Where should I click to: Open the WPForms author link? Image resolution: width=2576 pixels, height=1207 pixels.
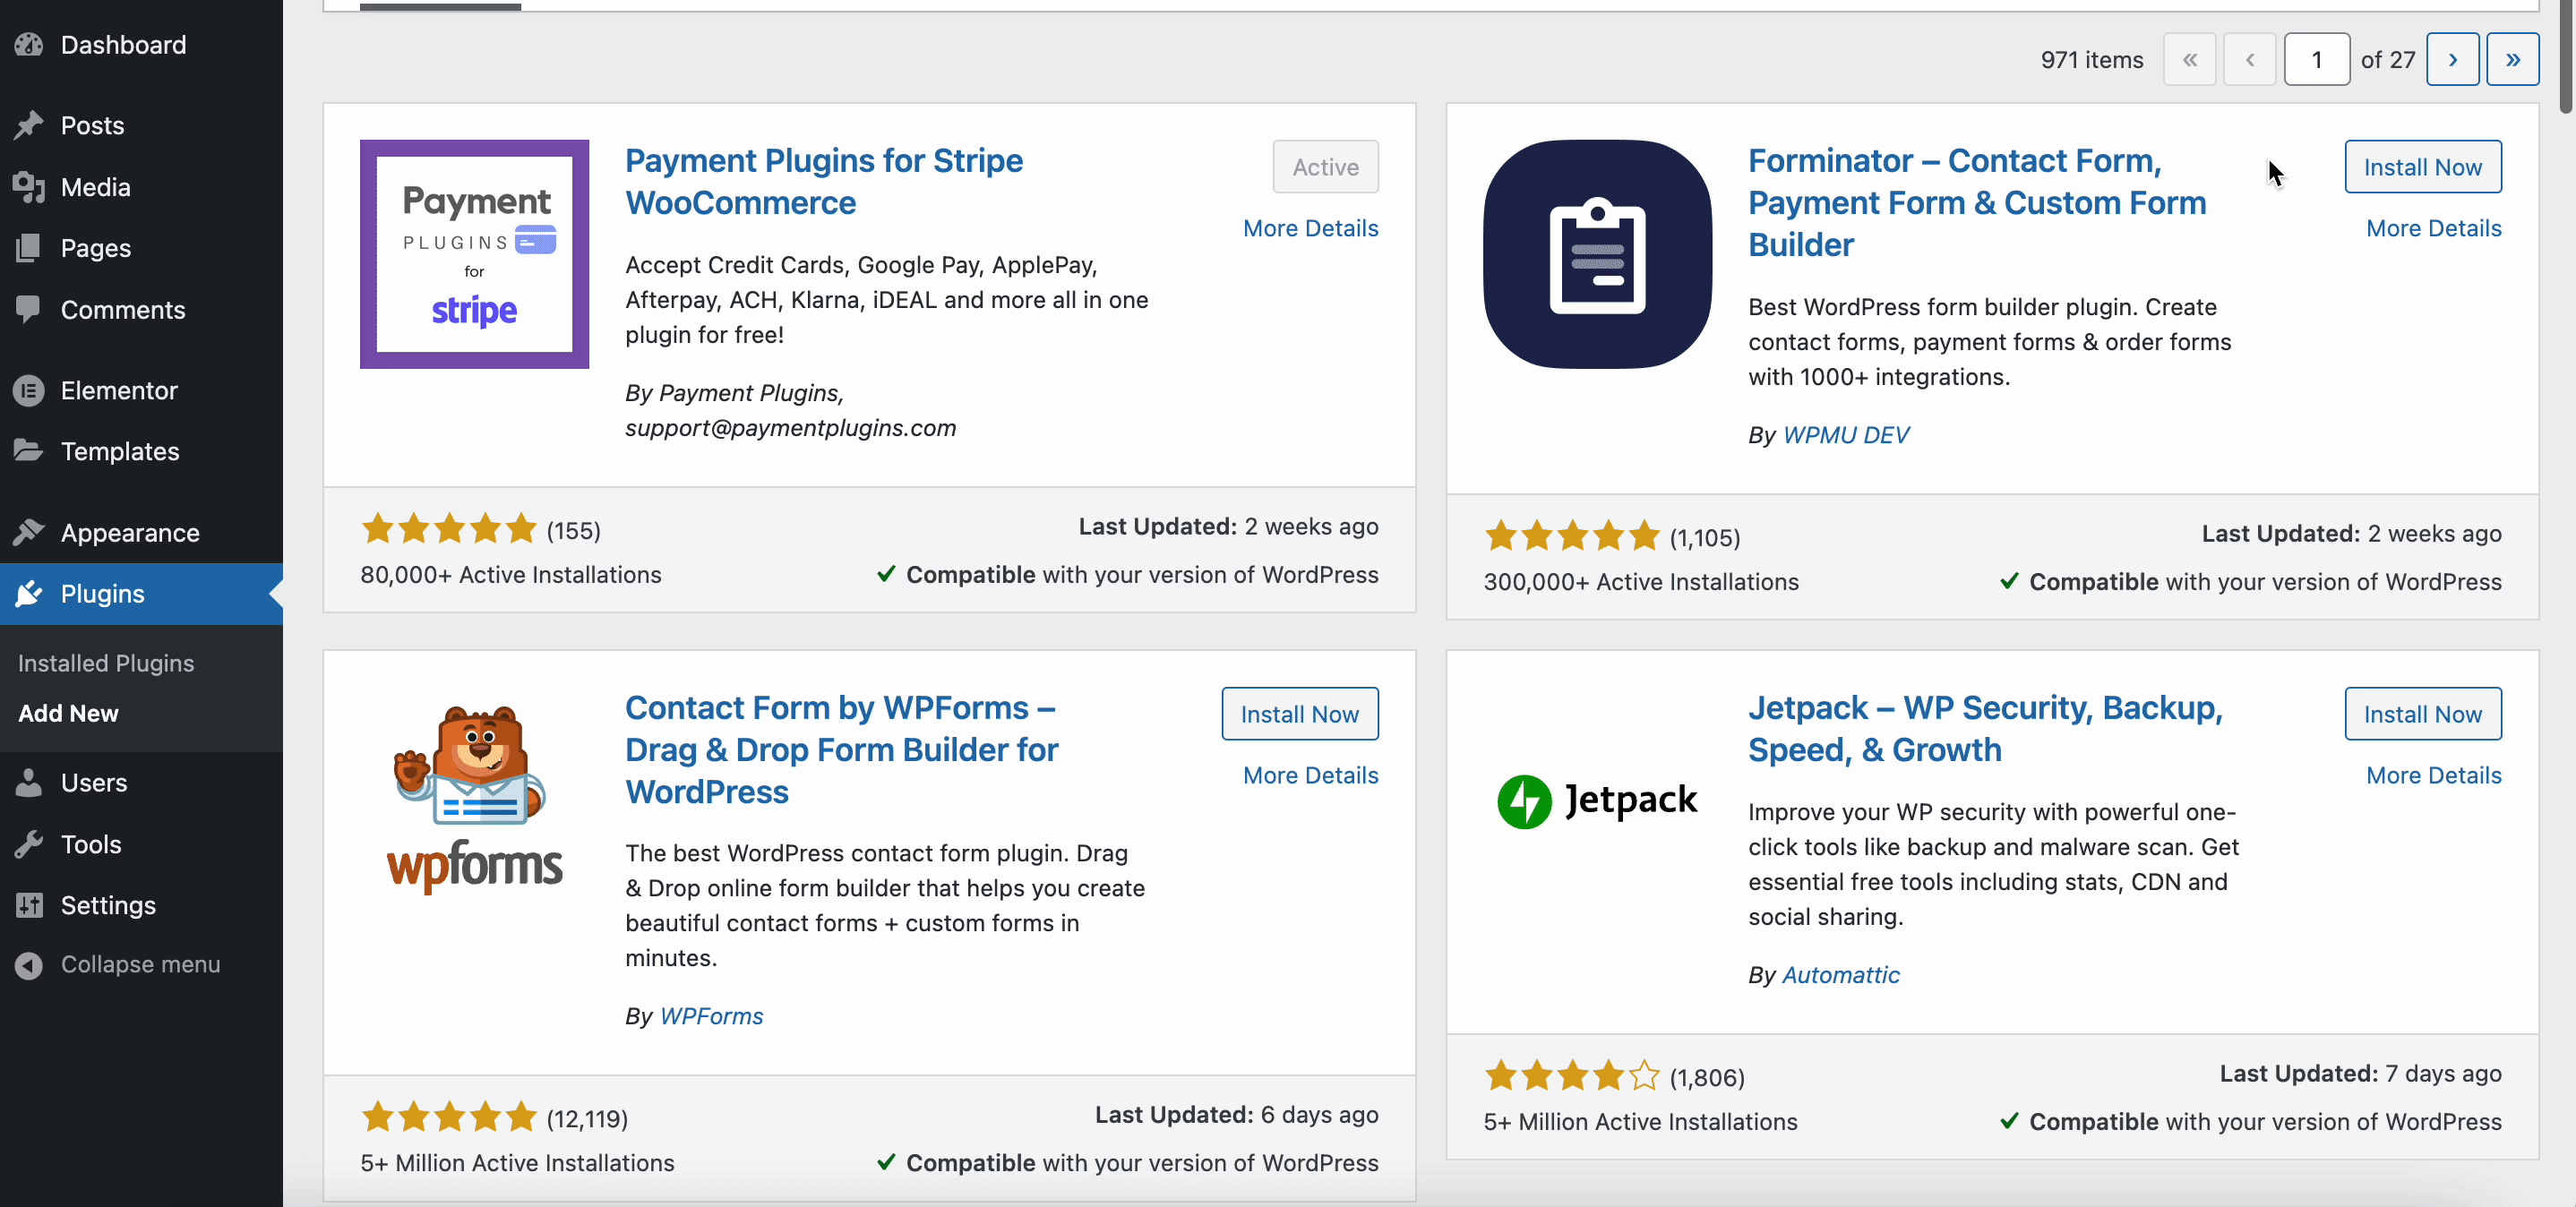(x=711, y=1016)
